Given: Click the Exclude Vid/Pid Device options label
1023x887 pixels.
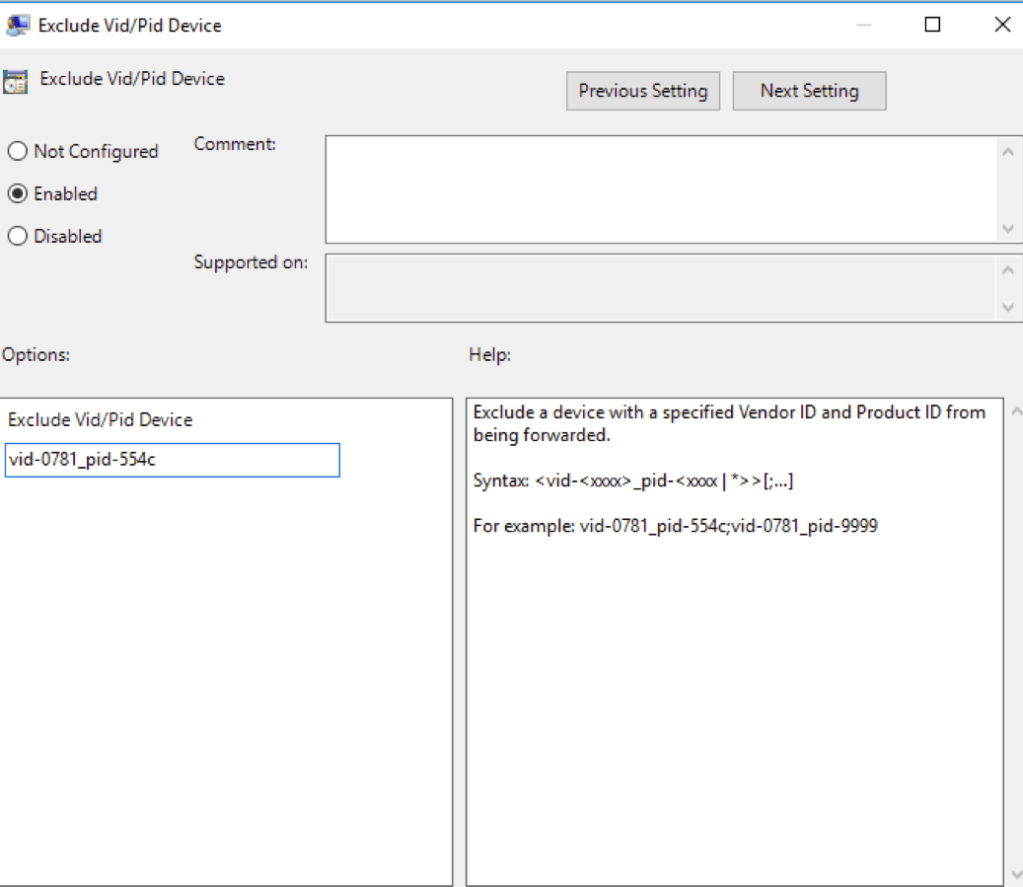Looking at the screenshot, I should coord(100,420).
